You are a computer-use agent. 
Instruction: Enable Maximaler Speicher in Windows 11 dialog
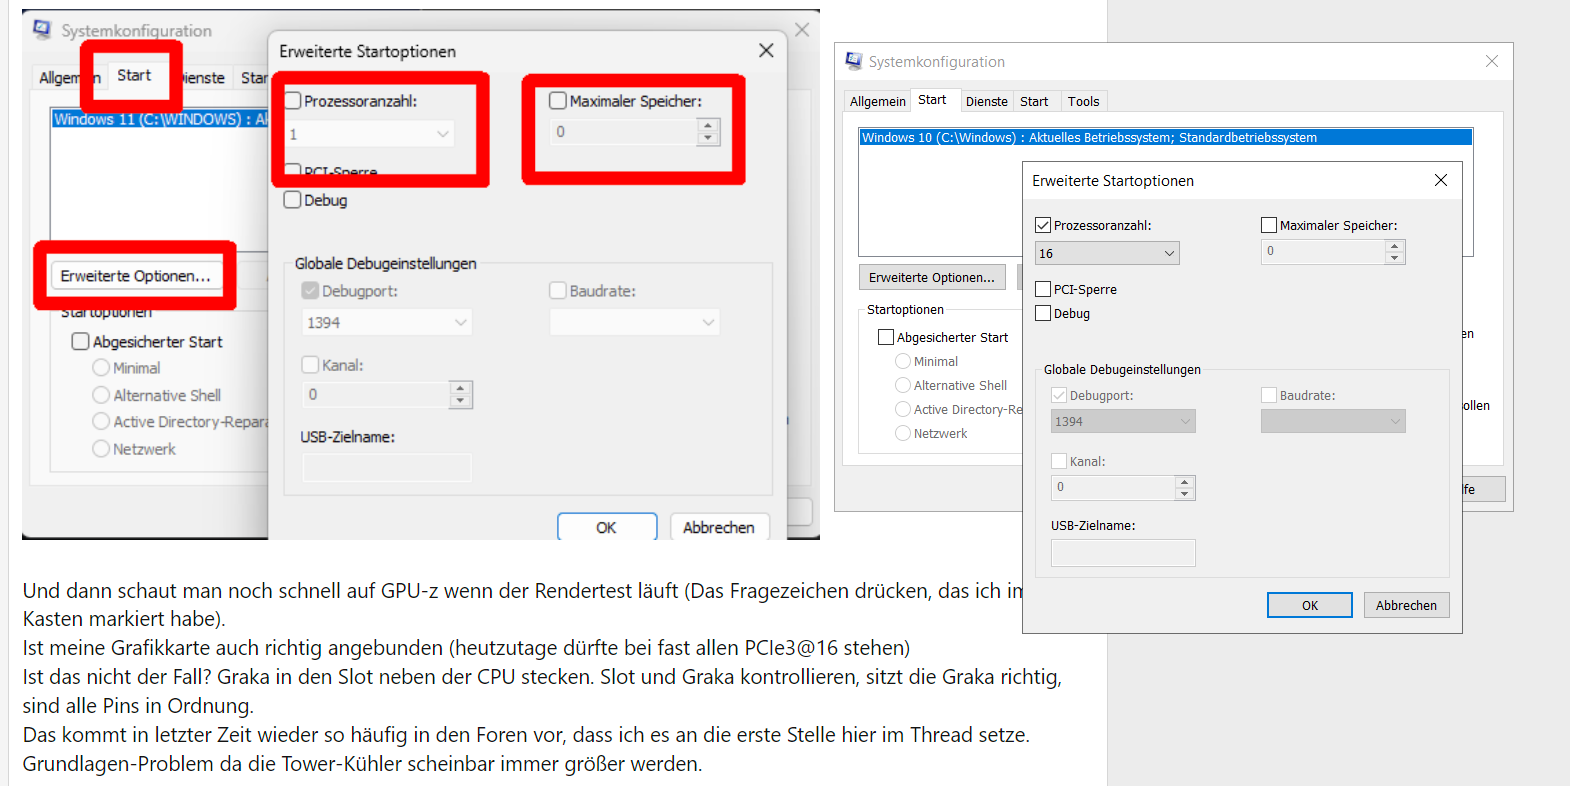tap(558, 100)
